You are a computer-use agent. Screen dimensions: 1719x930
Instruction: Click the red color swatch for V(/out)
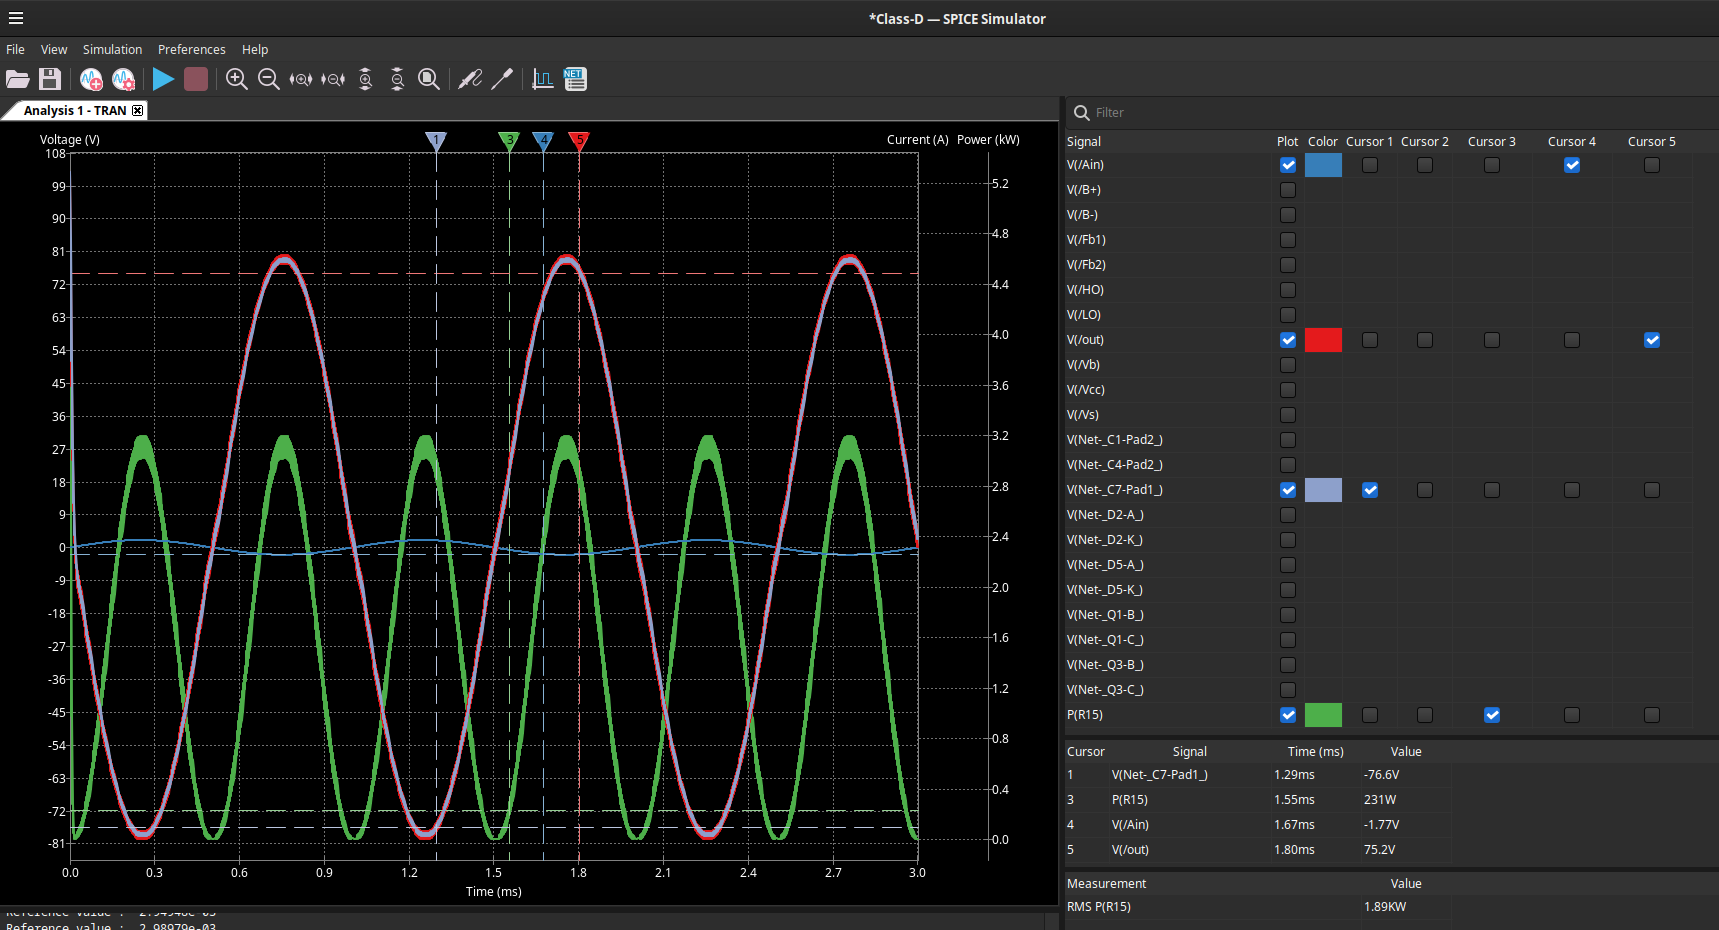pyautogui.click(x=1323, y=340)
